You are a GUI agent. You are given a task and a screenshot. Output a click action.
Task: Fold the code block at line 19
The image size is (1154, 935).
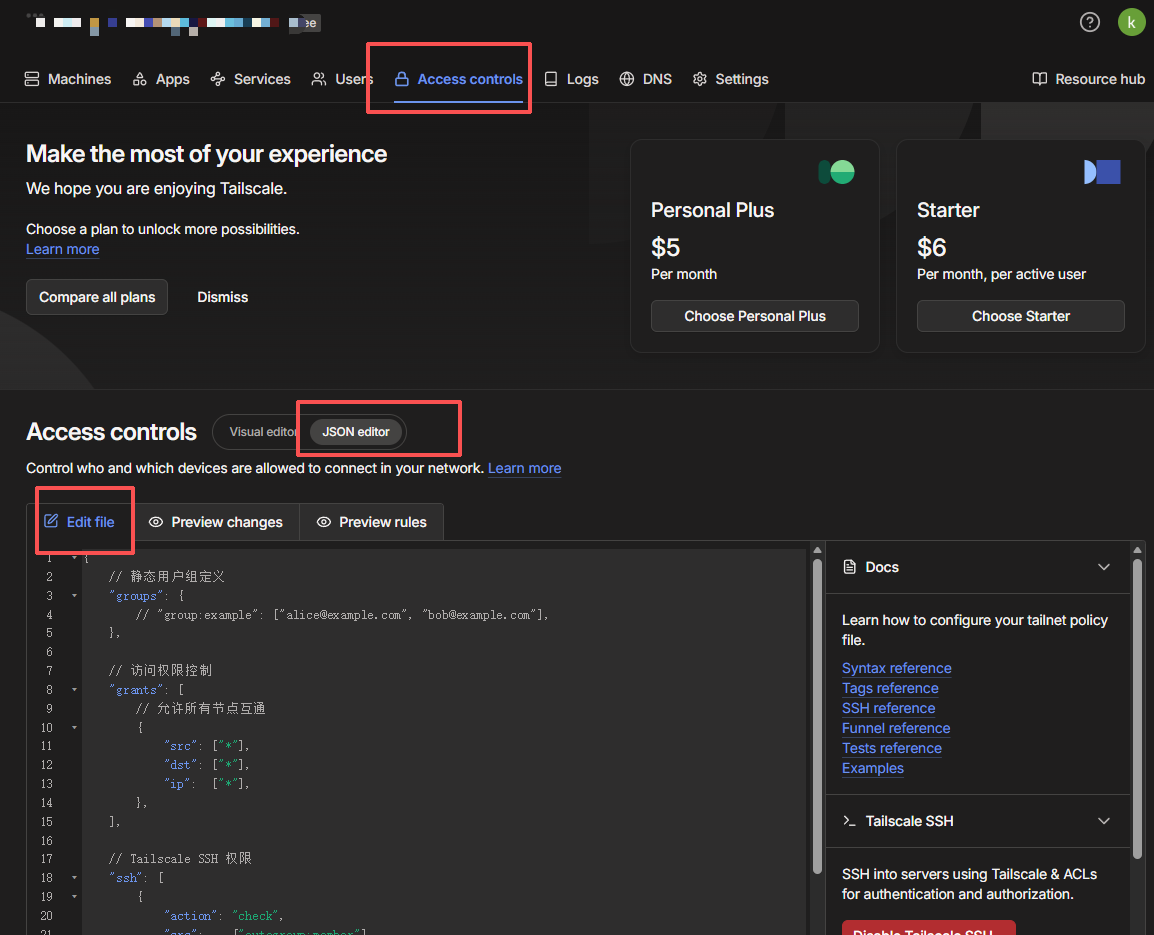tap(74, 897)
